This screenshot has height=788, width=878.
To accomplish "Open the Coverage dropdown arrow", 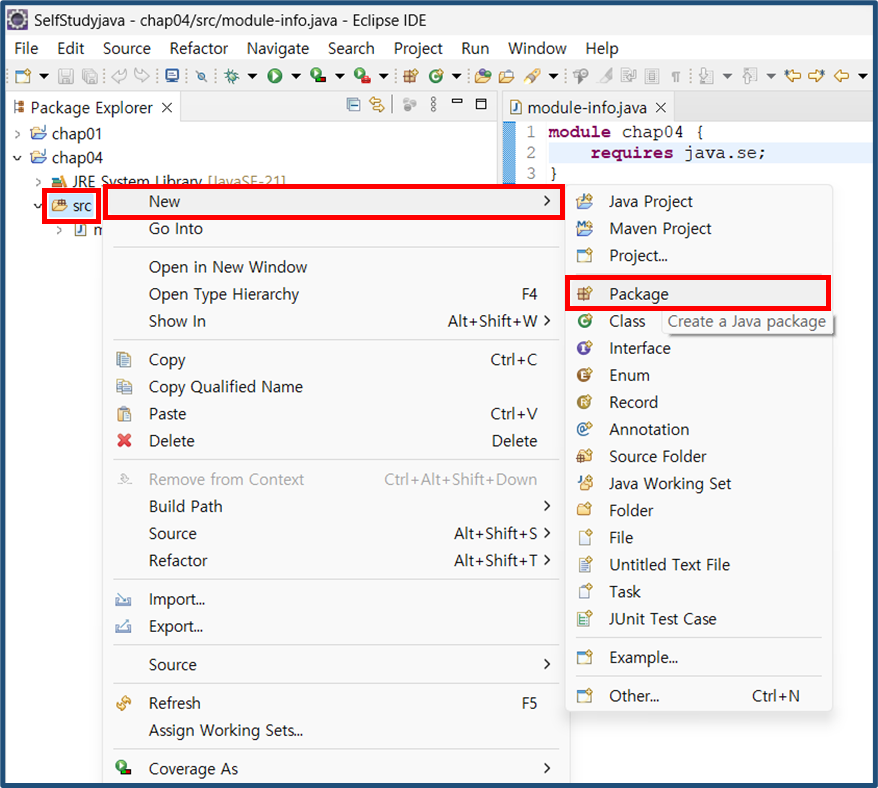I will pos(340,76).
